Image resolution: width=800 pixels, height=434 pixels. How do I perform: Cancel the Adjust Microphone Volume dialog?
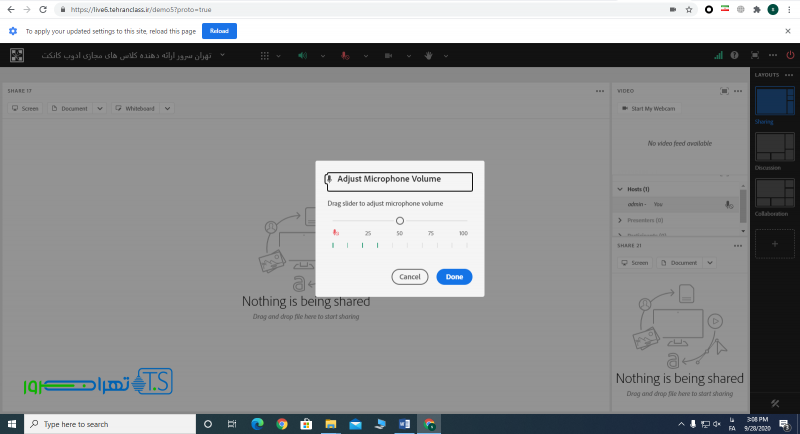pos(409,277)
